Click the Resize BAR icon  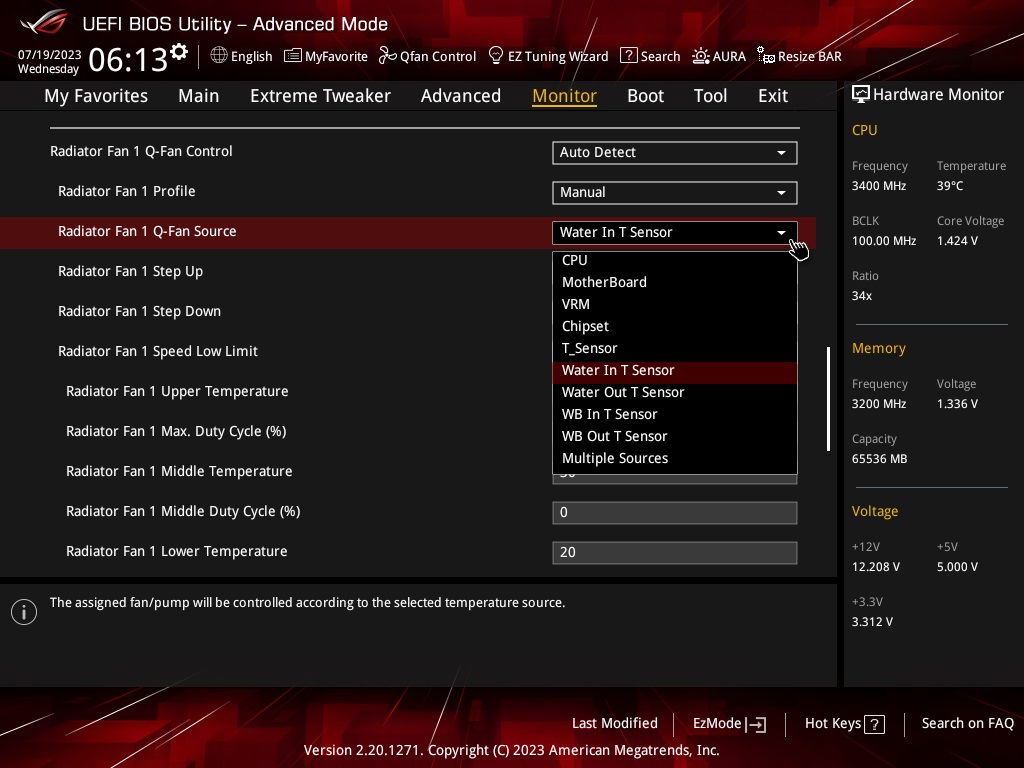(x=766, y=56)
